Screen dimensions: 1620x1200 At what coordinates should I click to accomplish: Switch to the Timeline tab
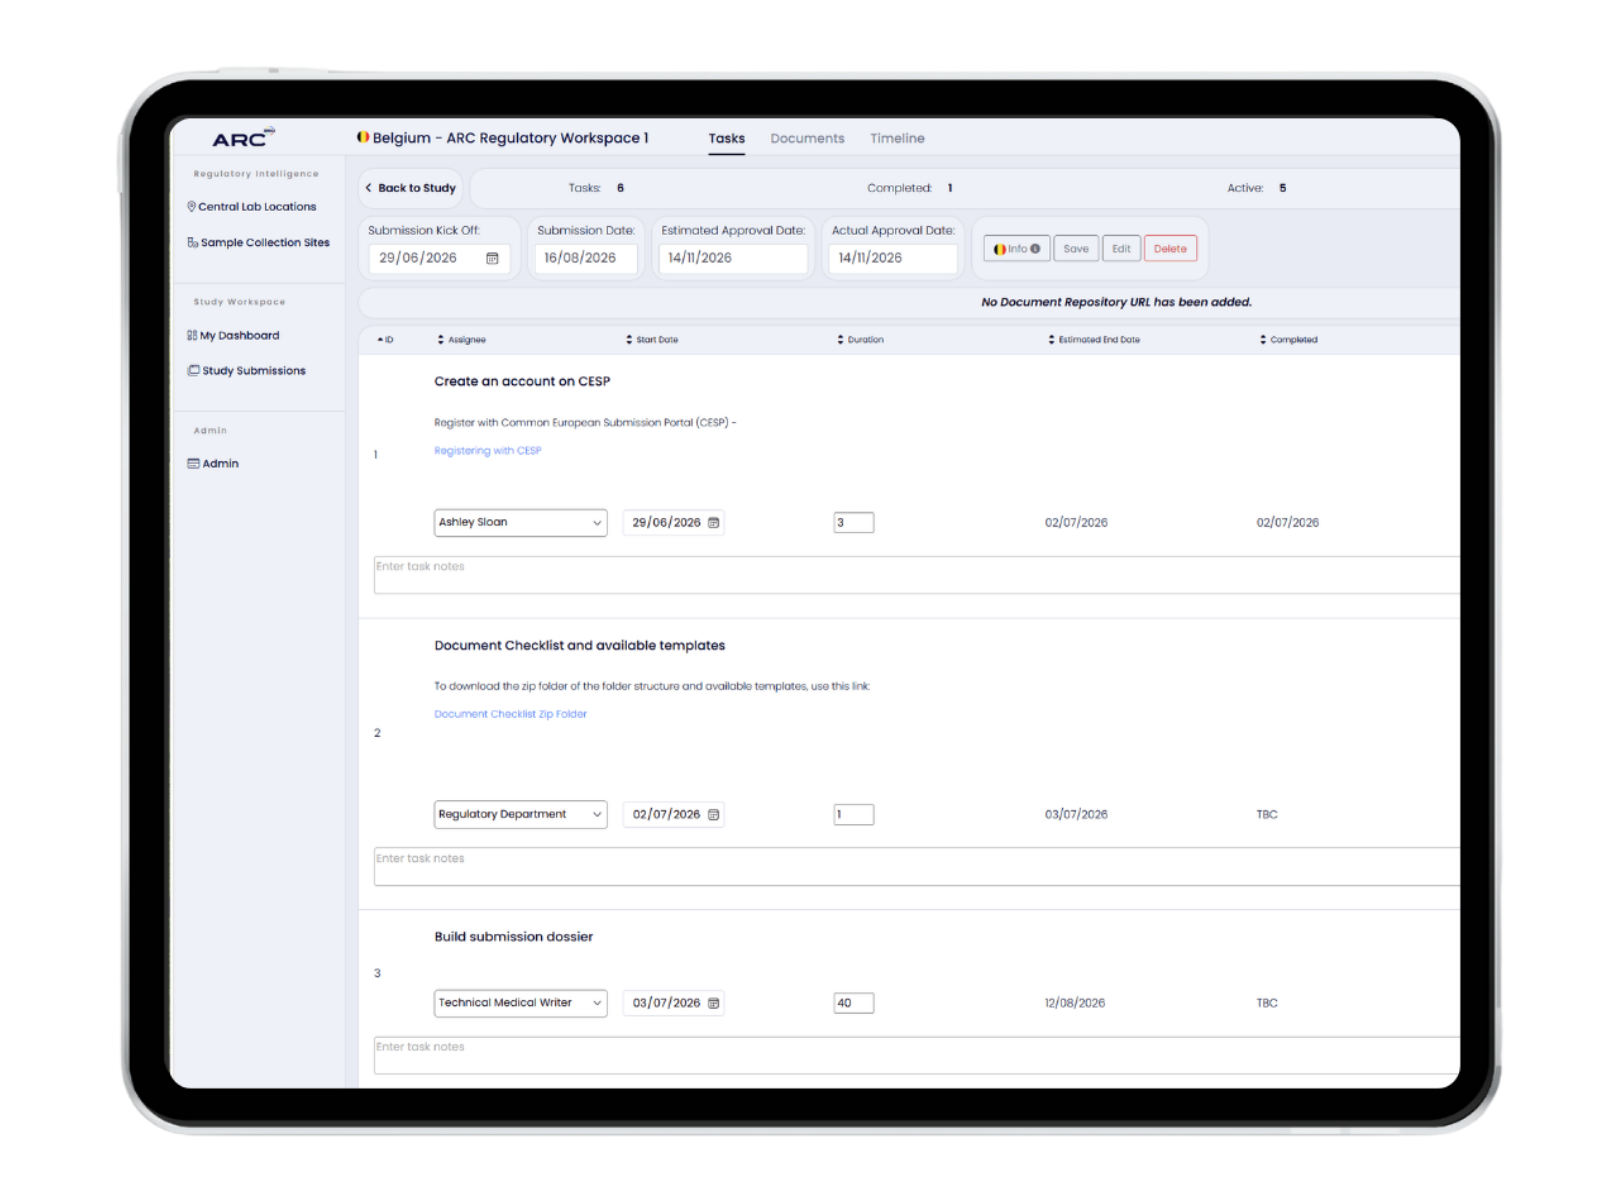[897, 139]
